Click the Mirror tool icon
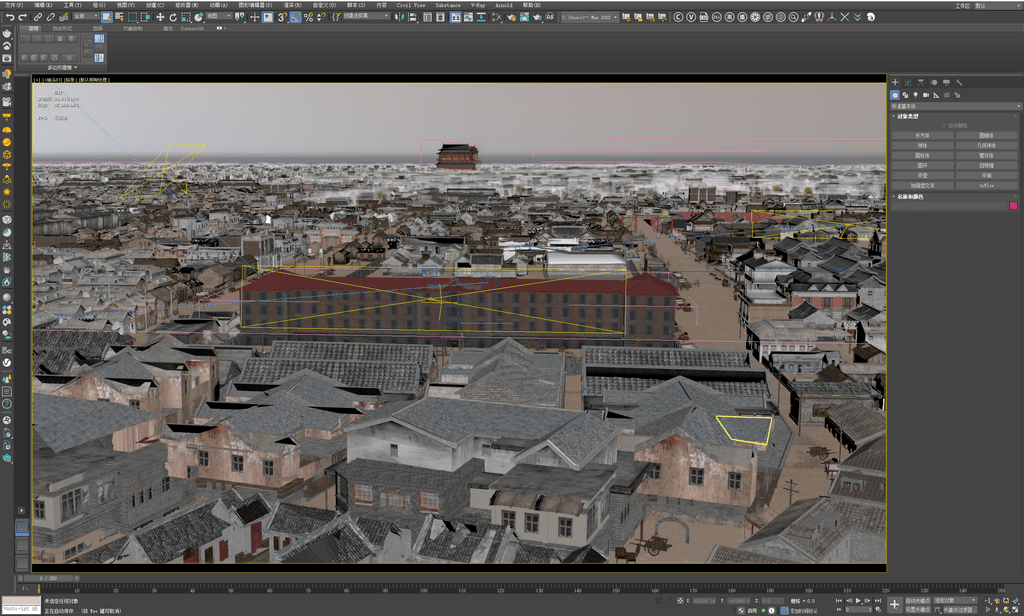 pyautogui.click(x=399, y=17)
